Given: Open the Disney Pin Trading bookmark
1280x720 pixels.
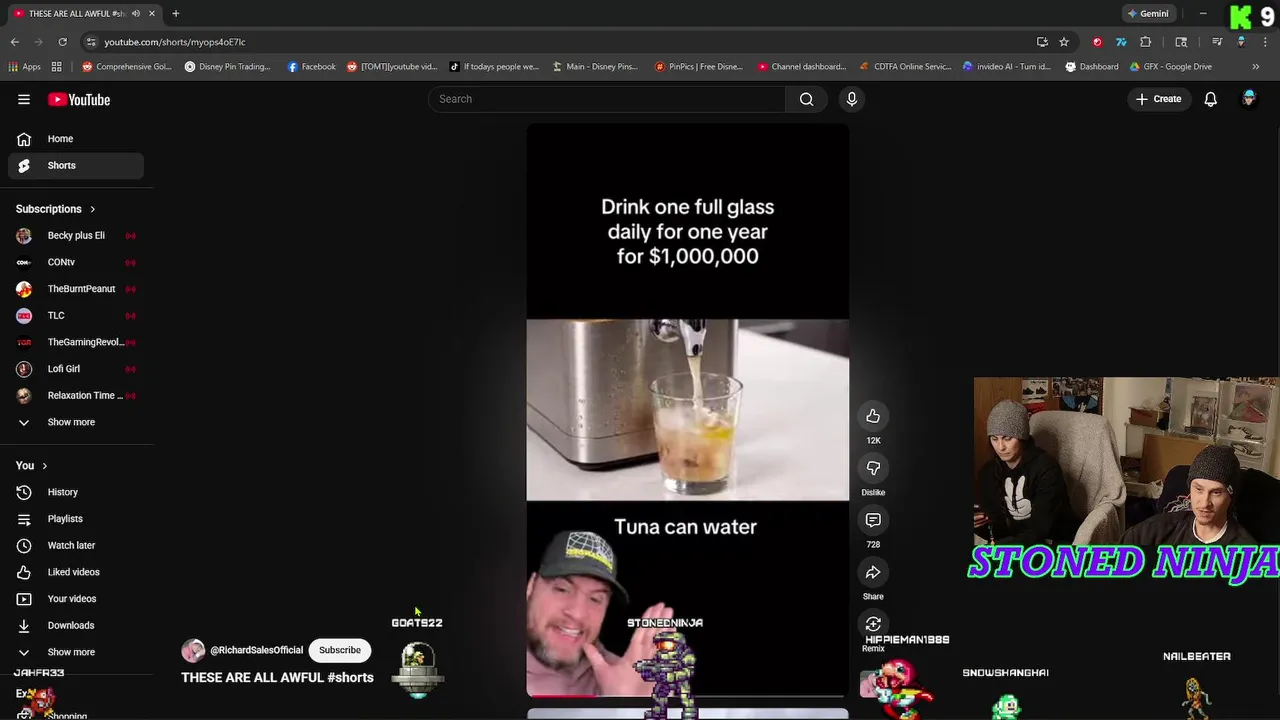Looking at the screenshot, I should (x=227, y=67).
